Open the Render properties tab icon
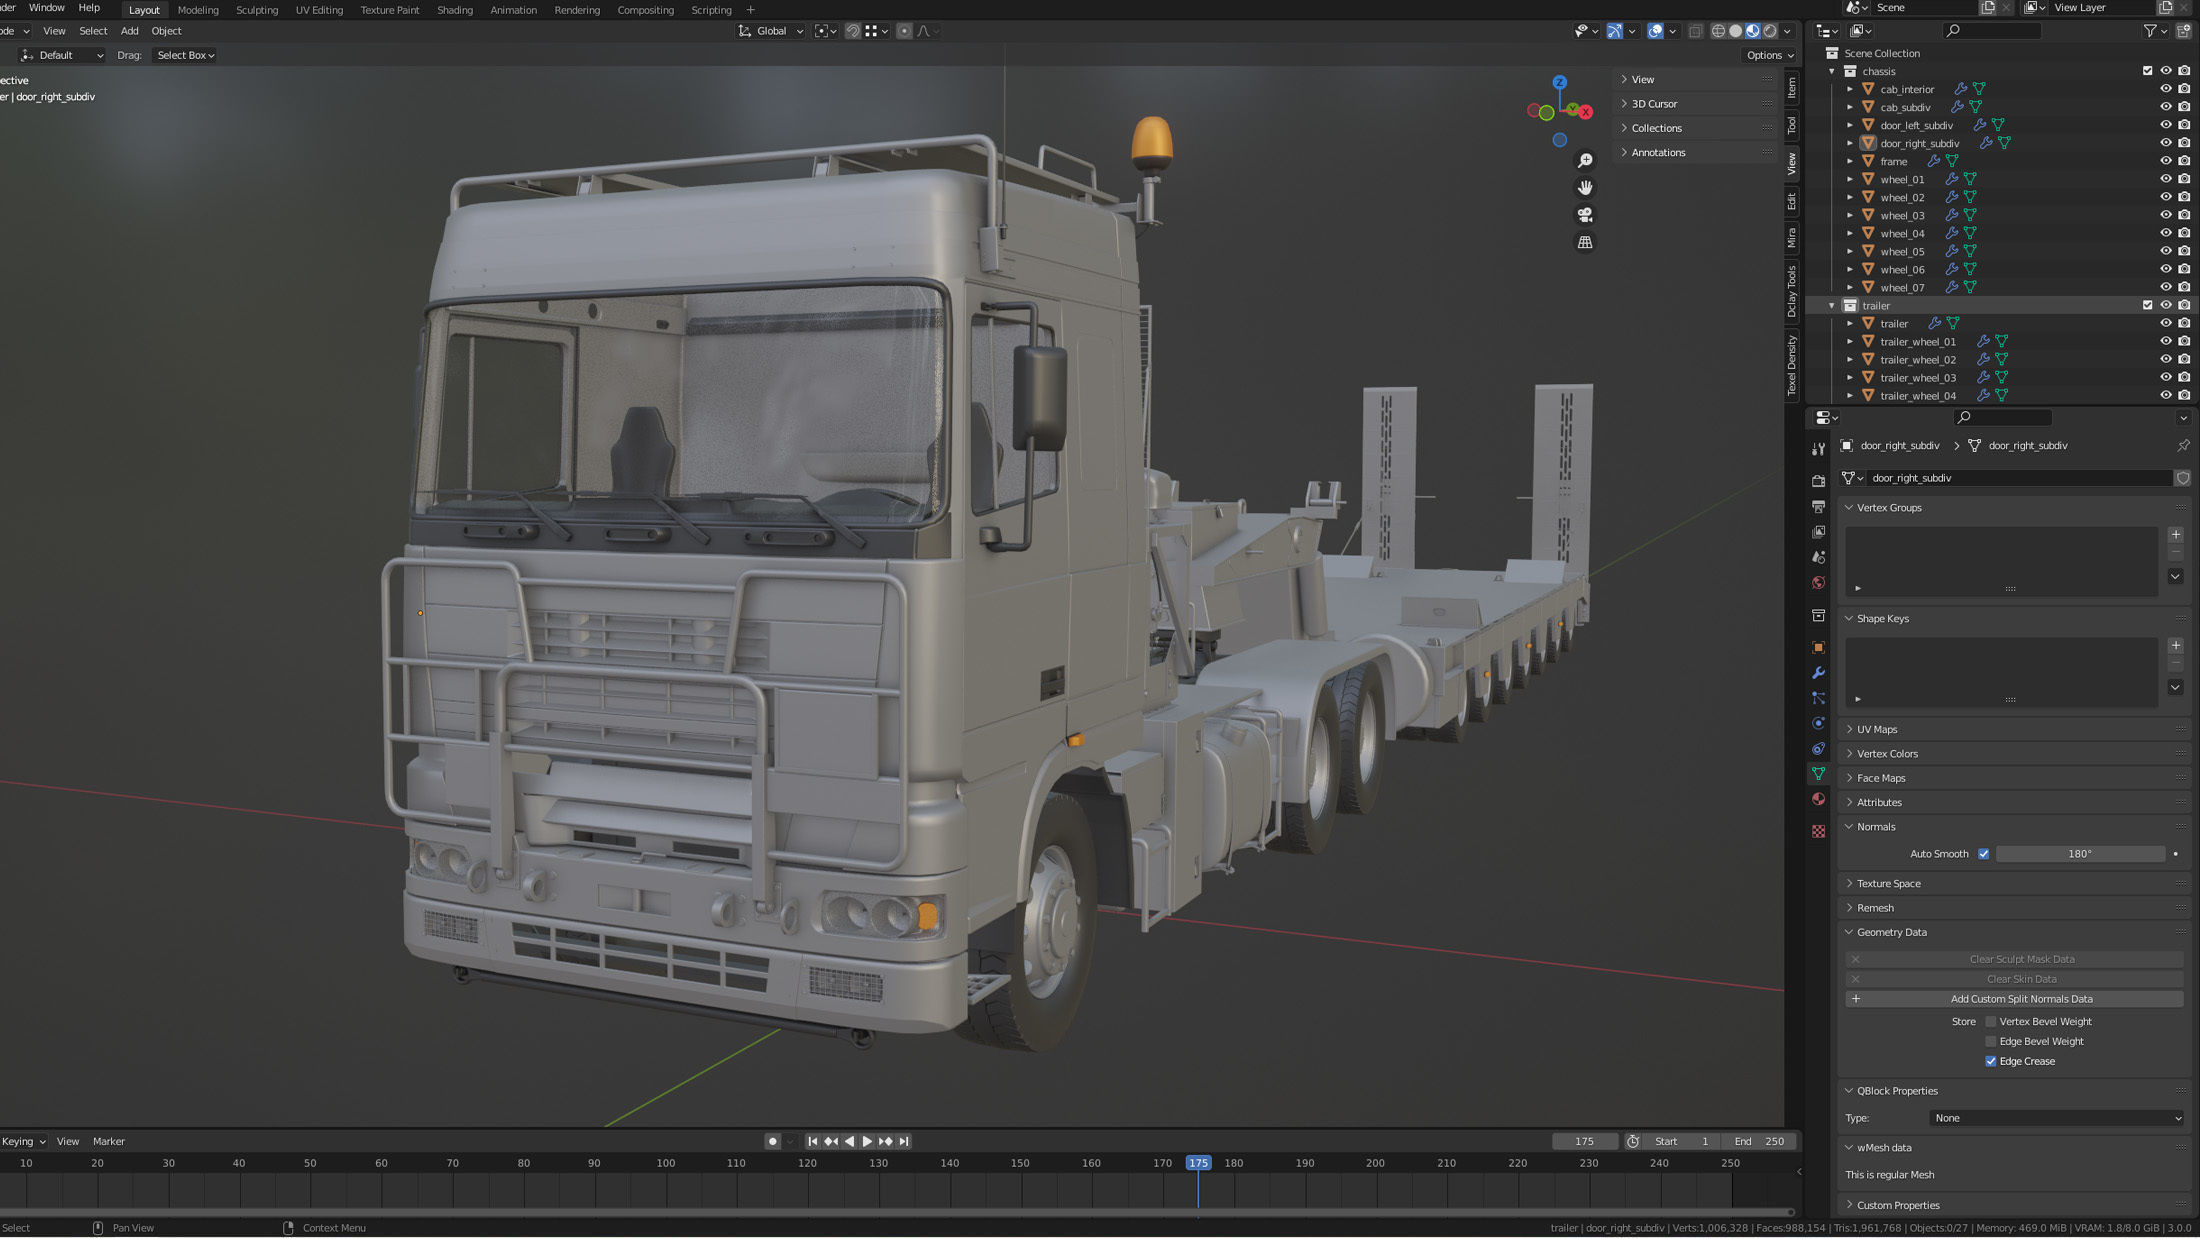 tap(1818, 481)
